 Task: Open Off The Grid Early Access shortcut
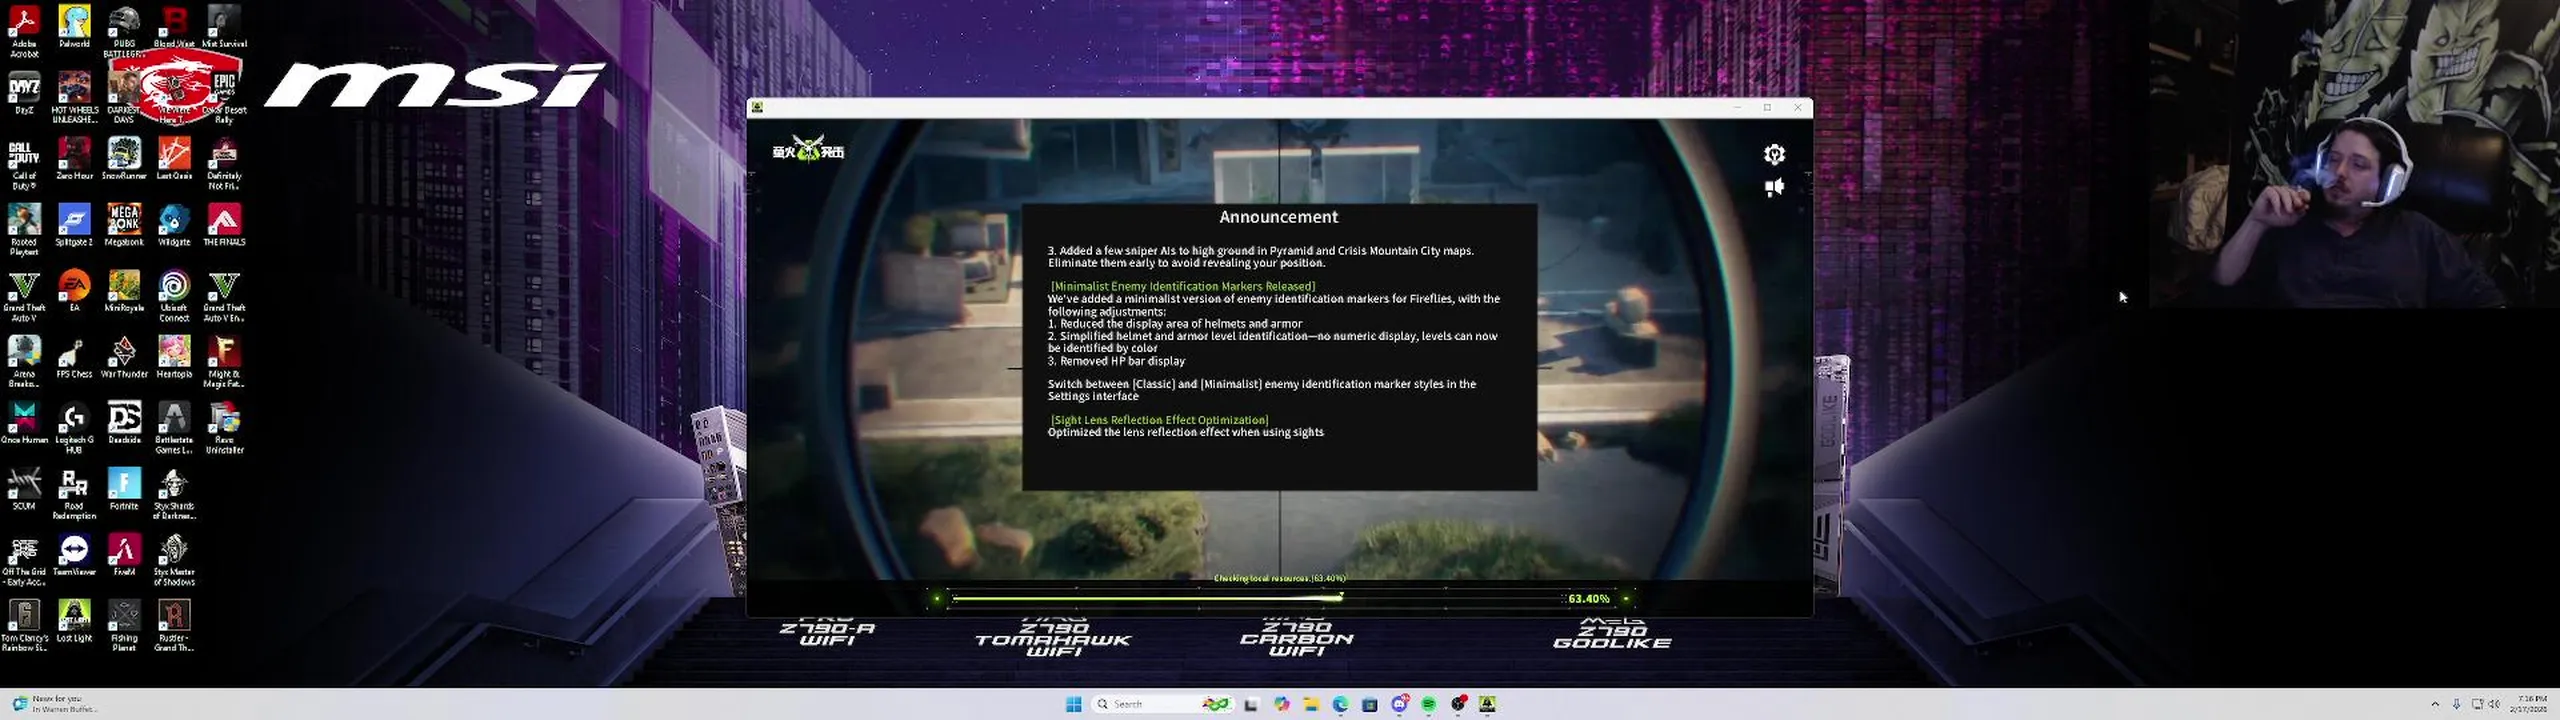tap(24, 560)
